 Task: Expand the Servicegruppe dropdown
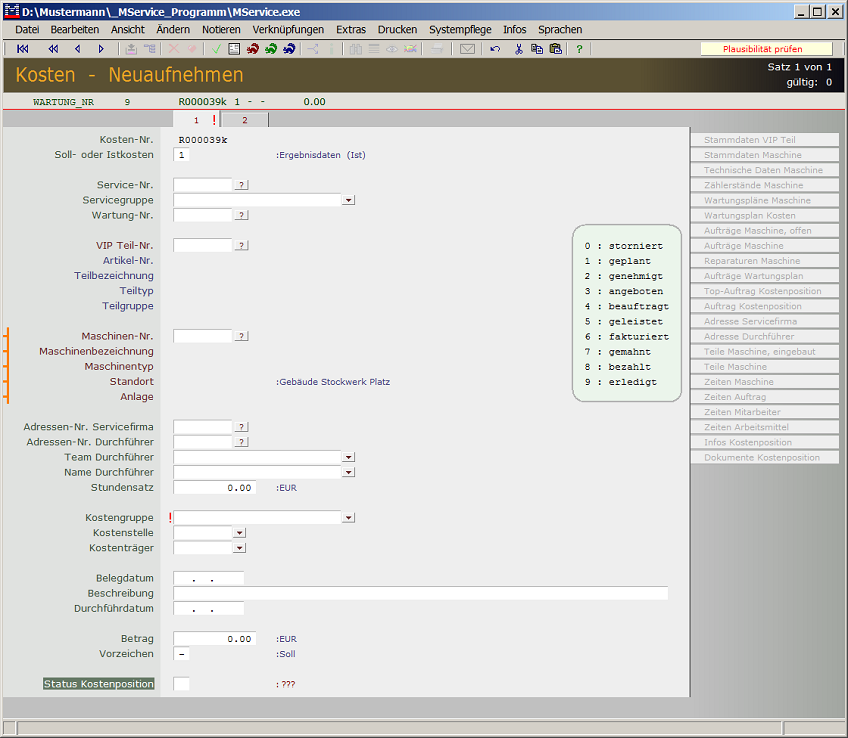click(348, 200)
